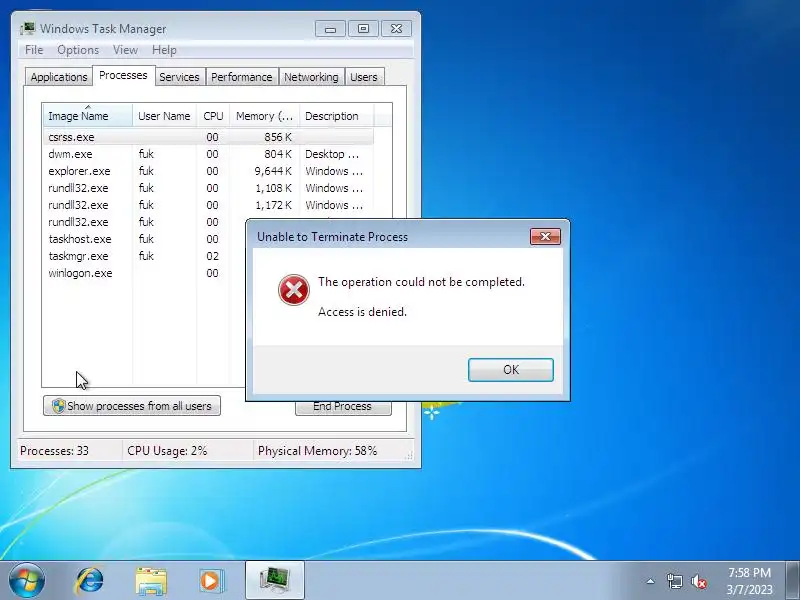Click Physical Memory: 58% status entry
Screen dimensions: 800x600
(x=317, y=451)
